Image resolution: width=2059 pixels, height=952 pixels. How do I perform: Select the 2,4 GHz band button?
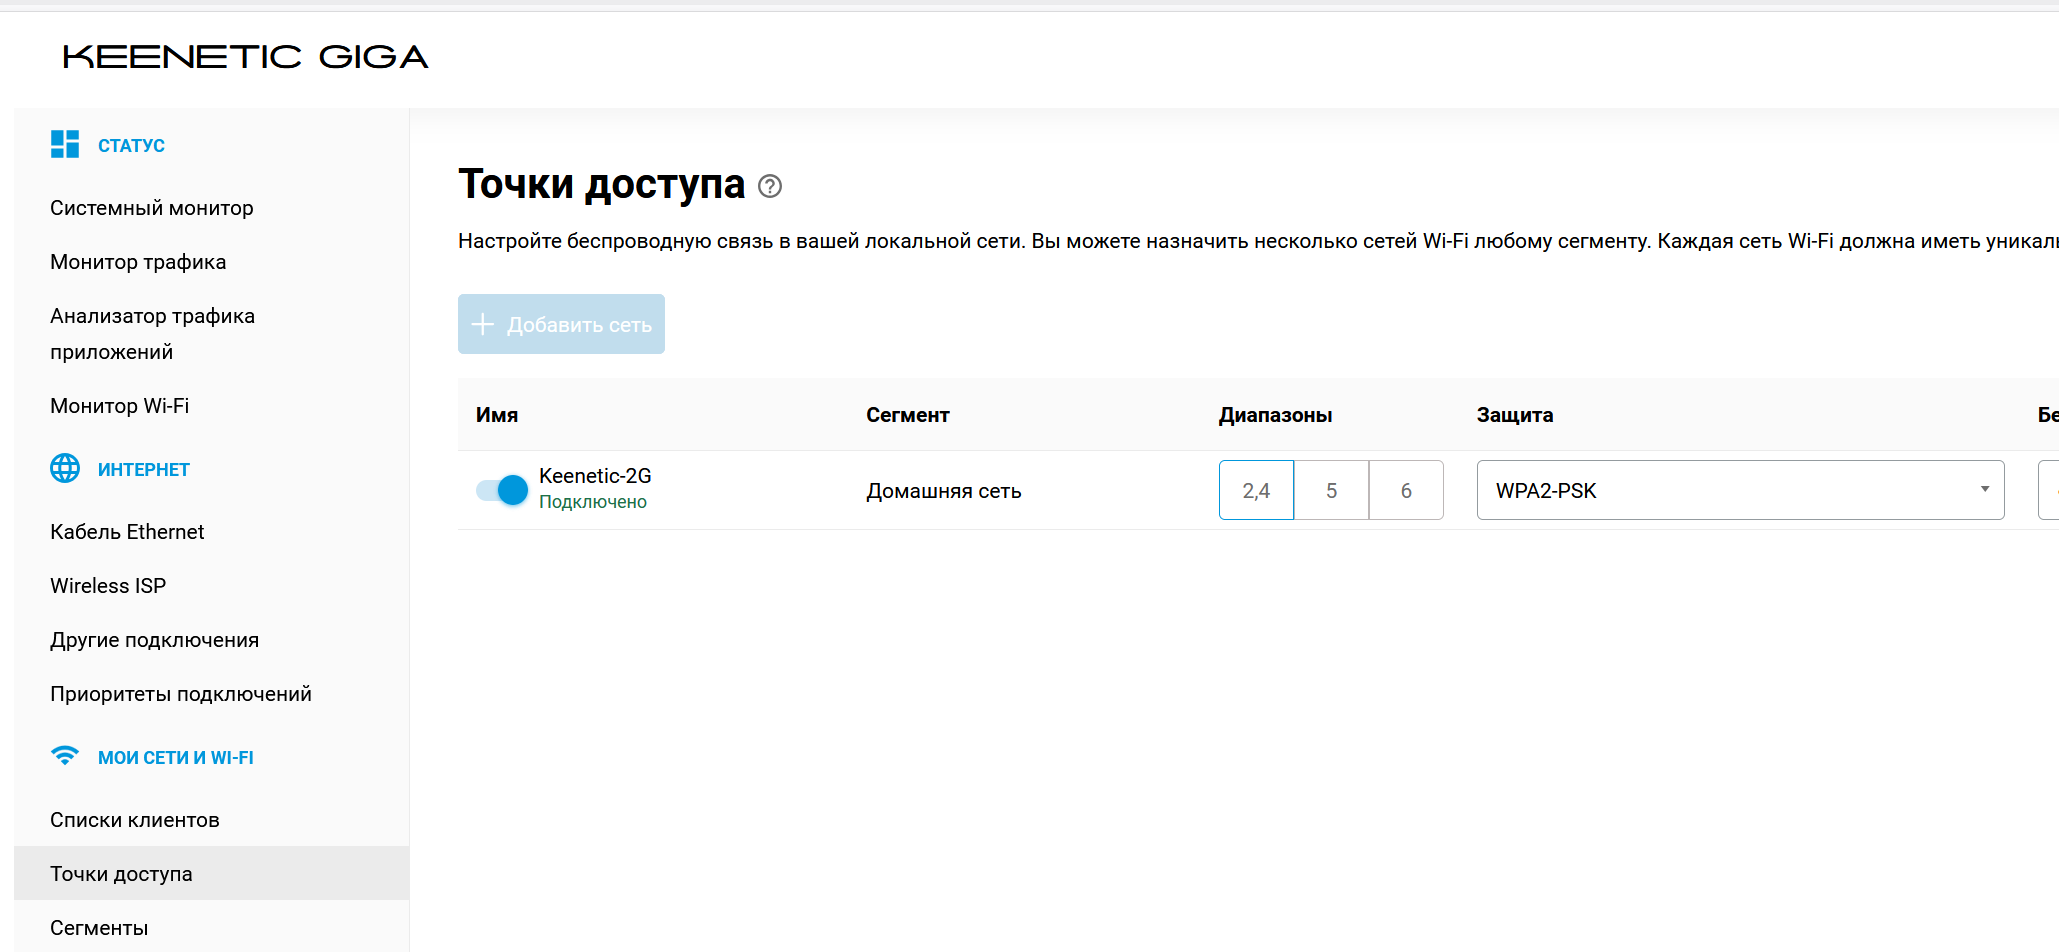coord(1256,490)
